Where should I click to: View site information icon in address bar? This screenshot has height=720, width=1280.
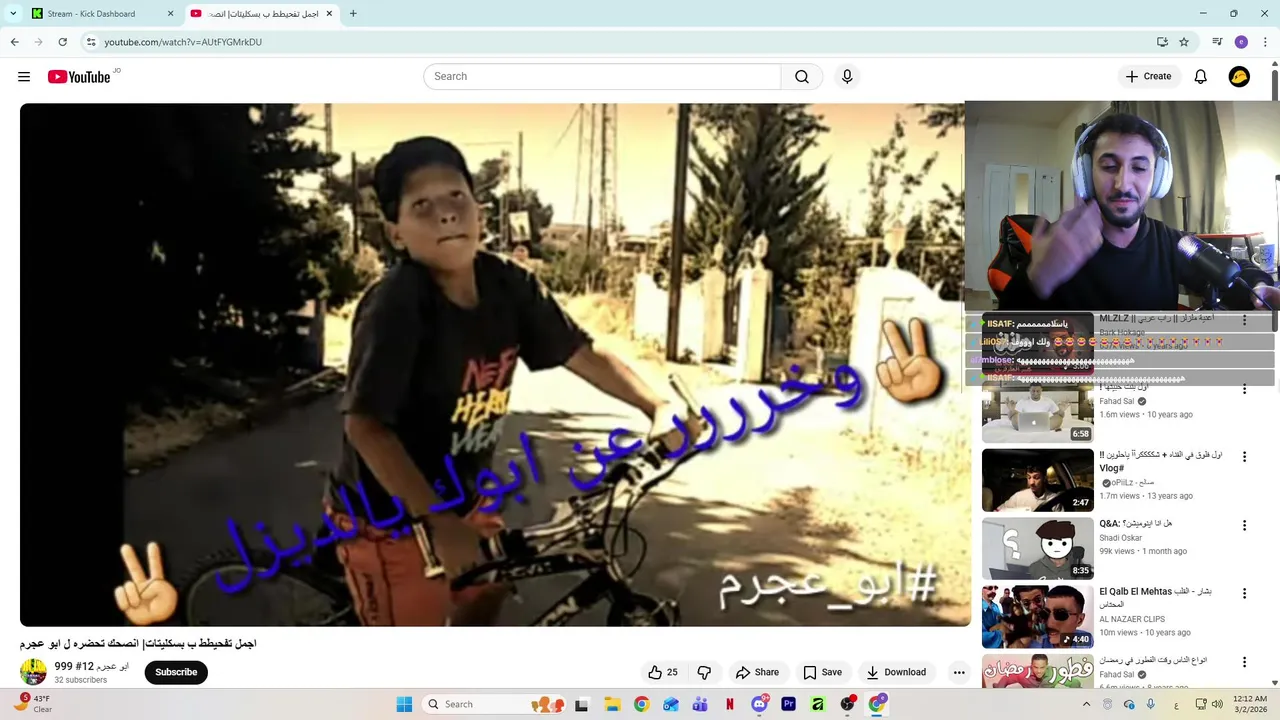click(91, 42)
